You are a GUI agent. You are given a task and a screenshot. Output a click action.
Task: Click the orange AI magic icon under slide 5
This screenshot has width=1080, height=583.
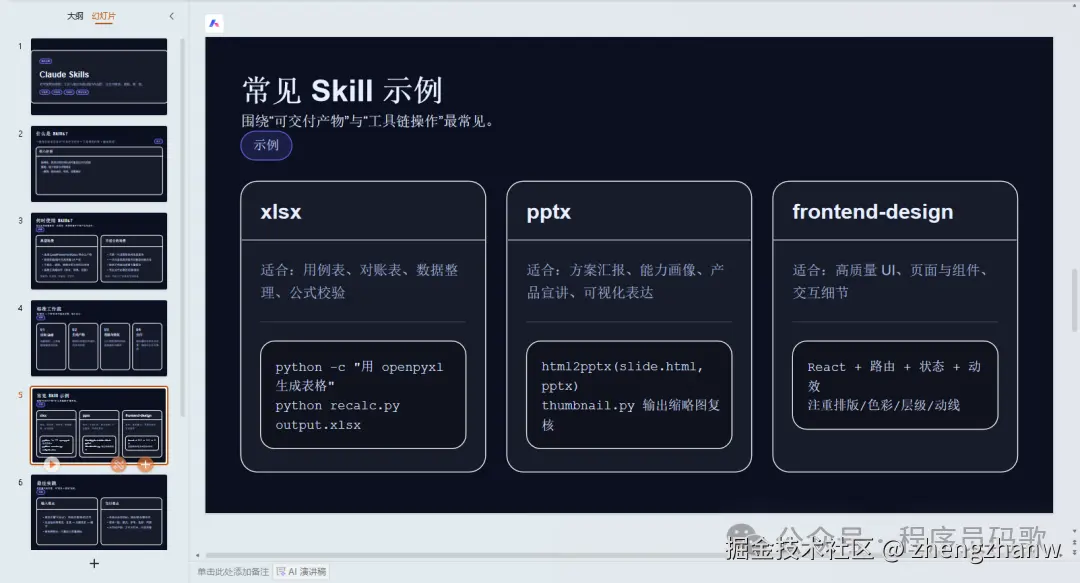coord(119,463)
